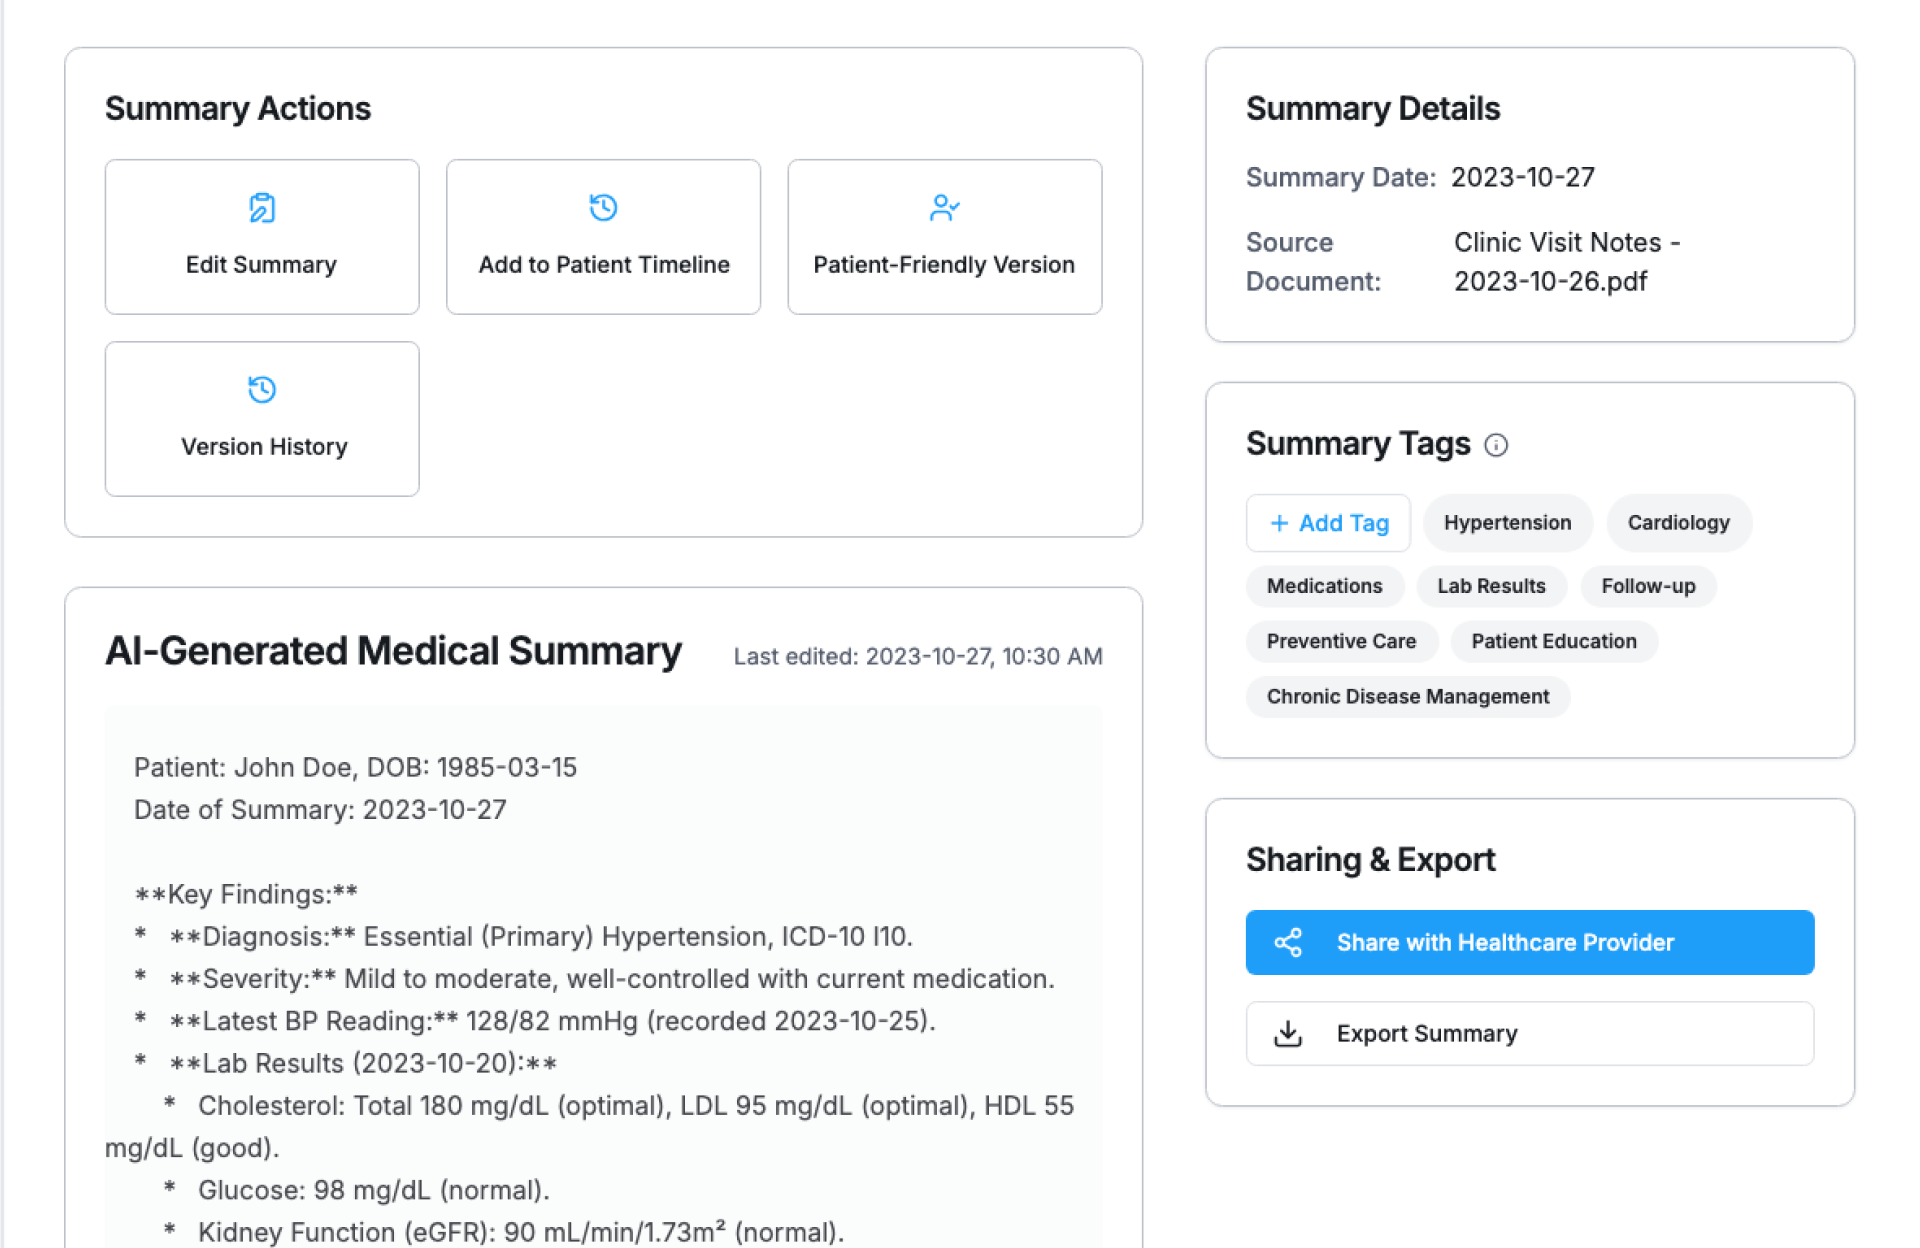Select the Patient Education tag
Screen dimensions: 1920x1248
1553,641
